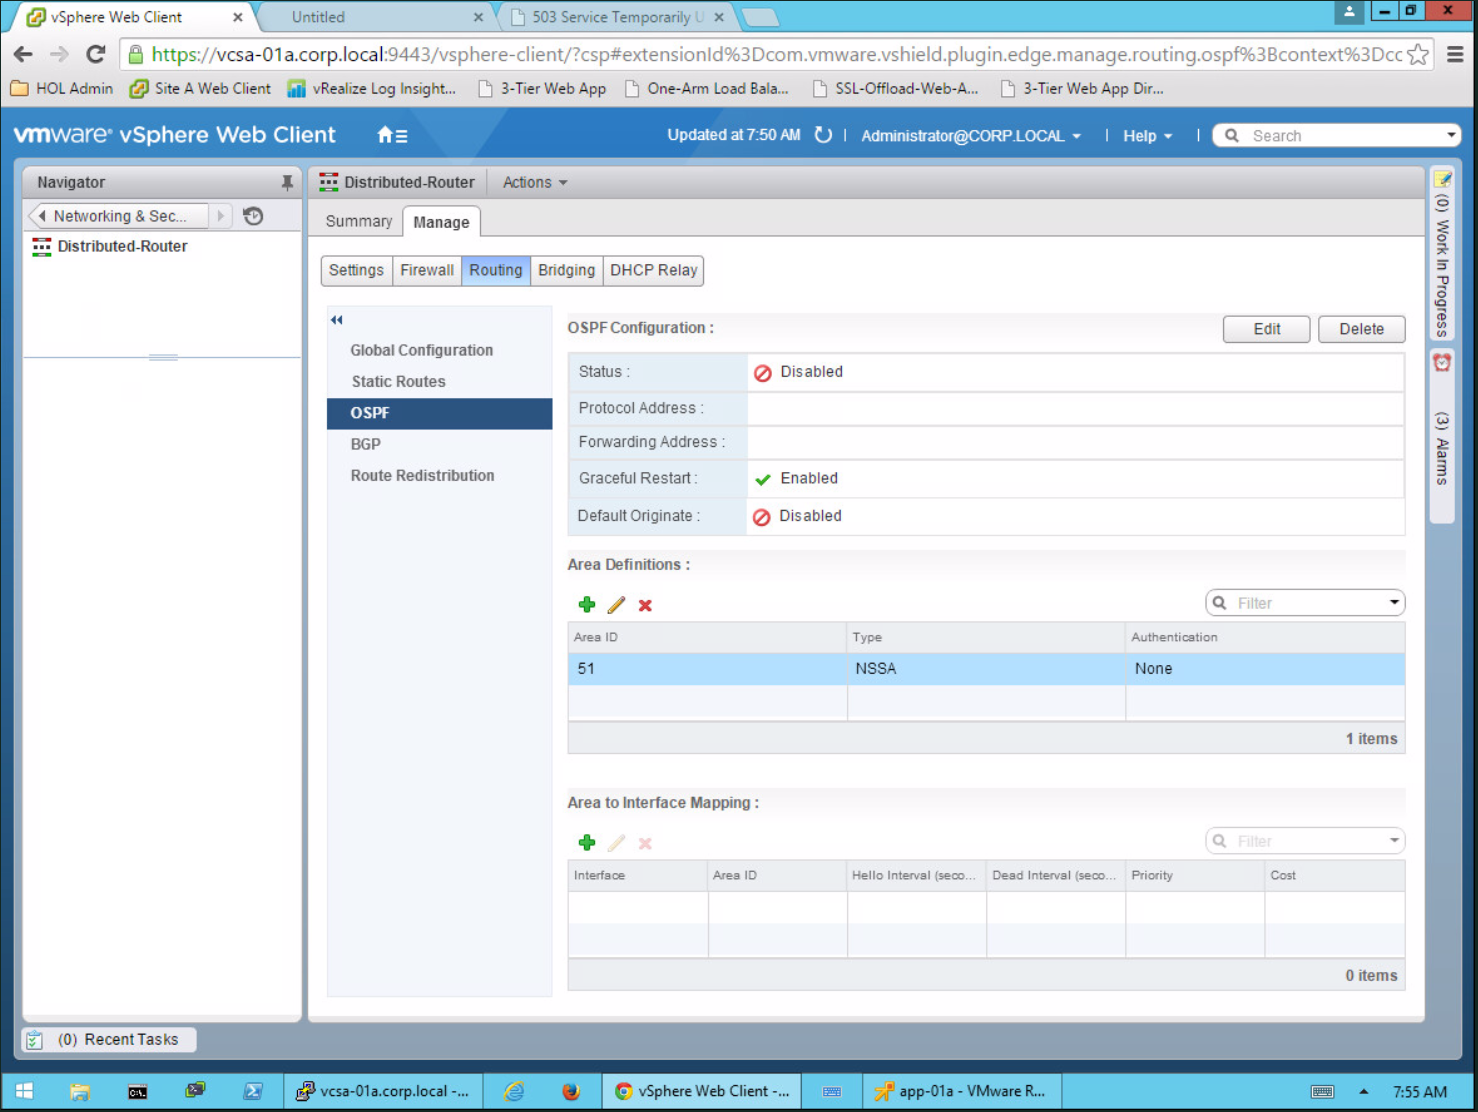This screenshot has height=1112, width=1478.
Task: Click the navigator forward arrow
Action: coord(221,216)
